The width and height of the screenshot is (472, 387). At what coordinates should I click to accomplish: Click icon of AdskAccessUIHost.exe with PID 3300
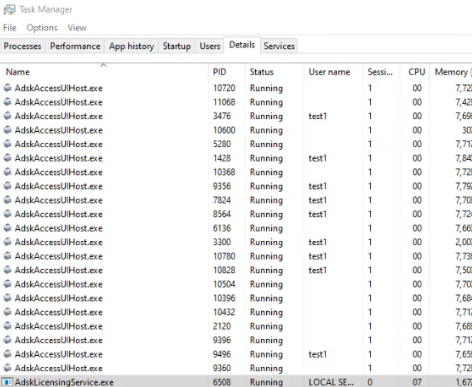click(x=8, y=242)
